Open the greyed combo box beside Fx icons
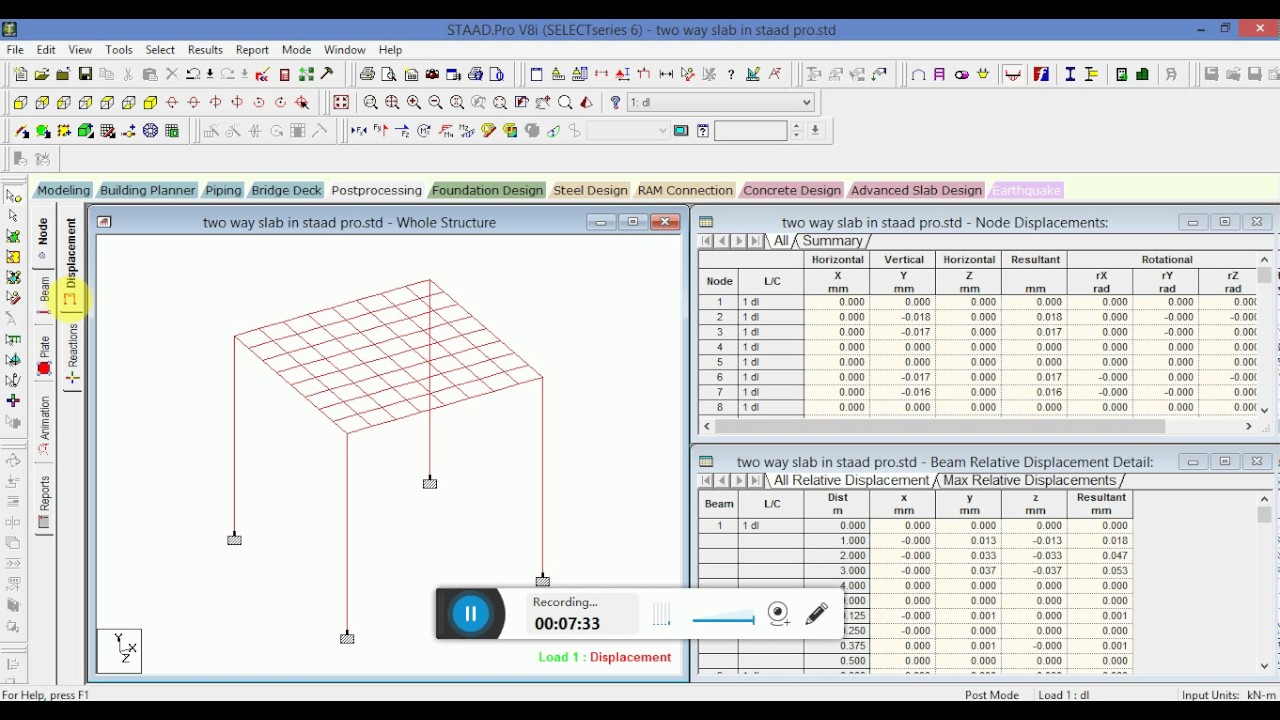This screenshot has height=720, width=1280. click(627, 131)
